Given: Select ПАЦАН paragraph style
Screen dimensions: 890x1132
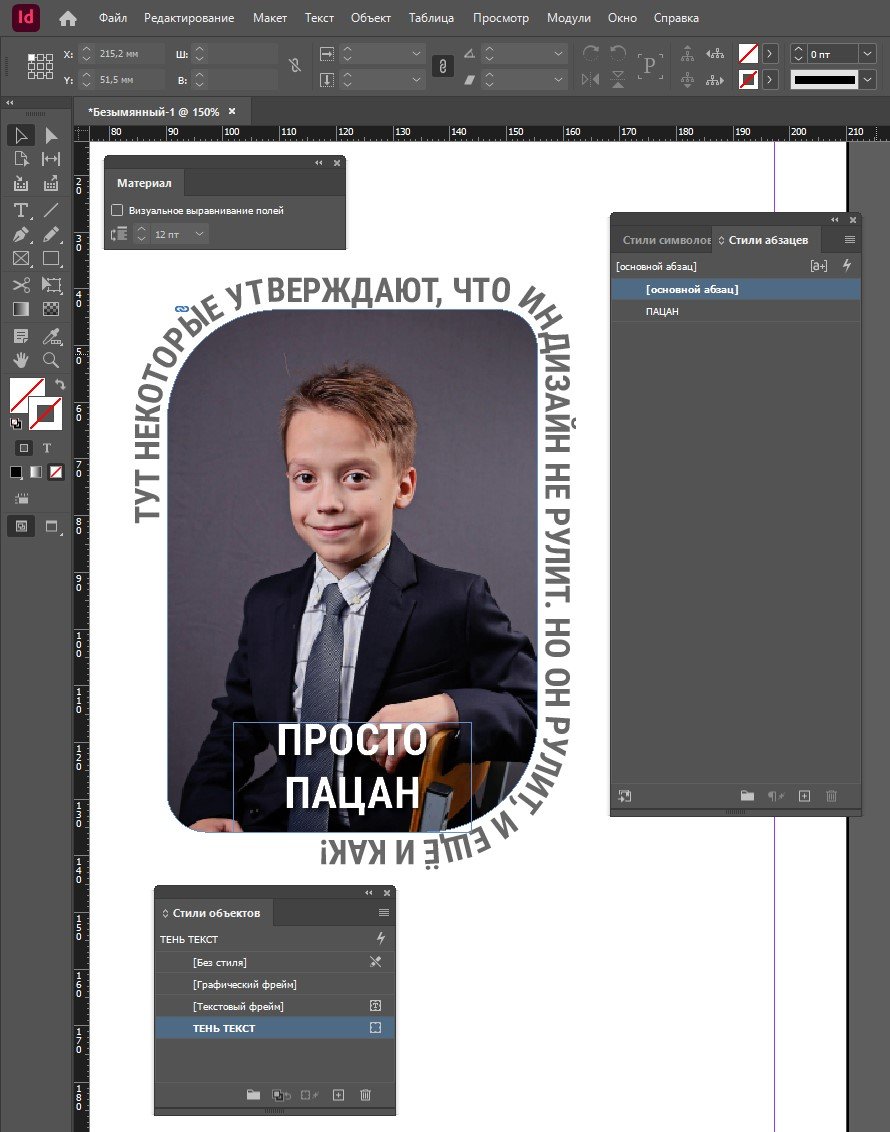Looking at the screenshot, I should click(x=736, y=311).
